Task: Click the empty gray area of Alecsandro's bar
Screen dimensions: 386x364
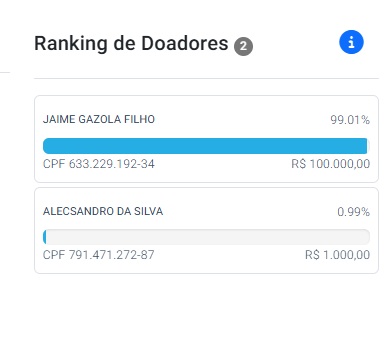Action: click(x=208, y=237)
